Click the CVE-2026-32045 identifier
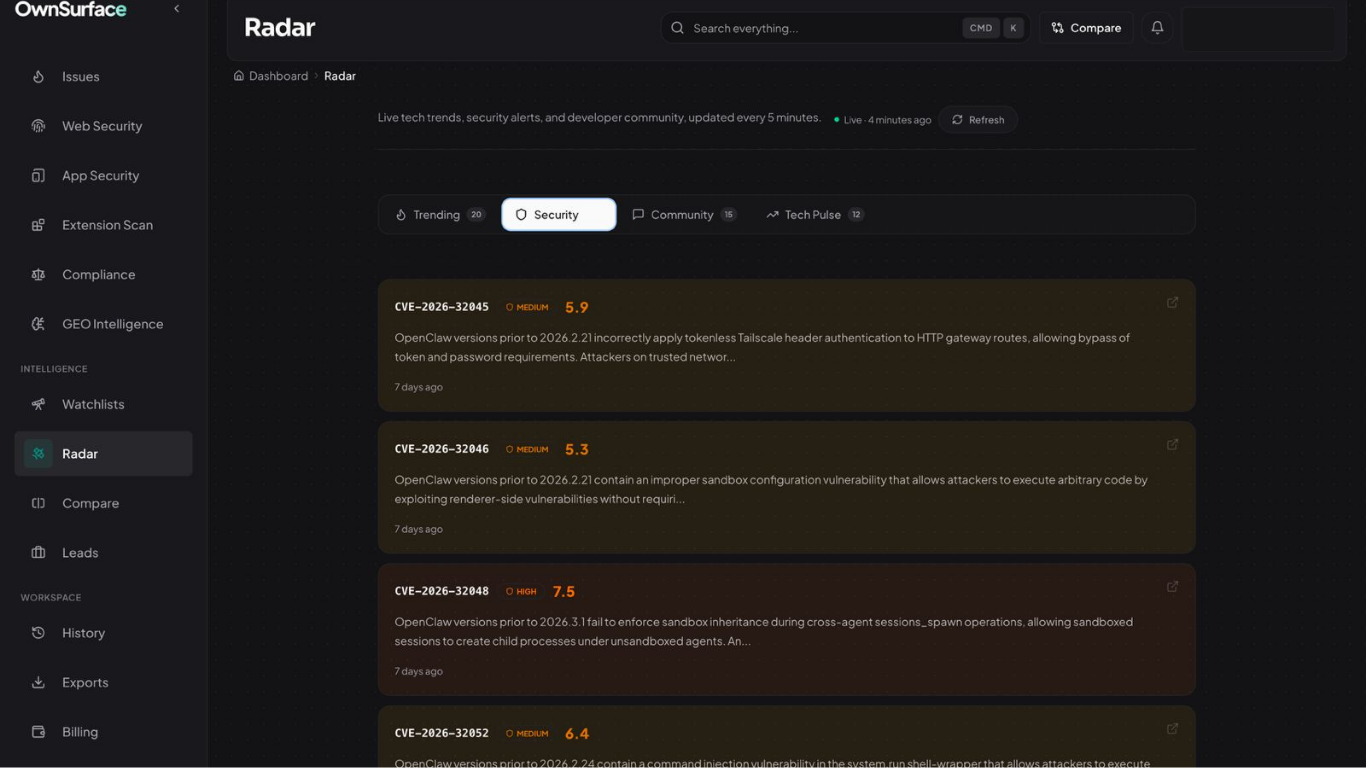The height and width of the screenshot is (768, 1366). (442, 307)
